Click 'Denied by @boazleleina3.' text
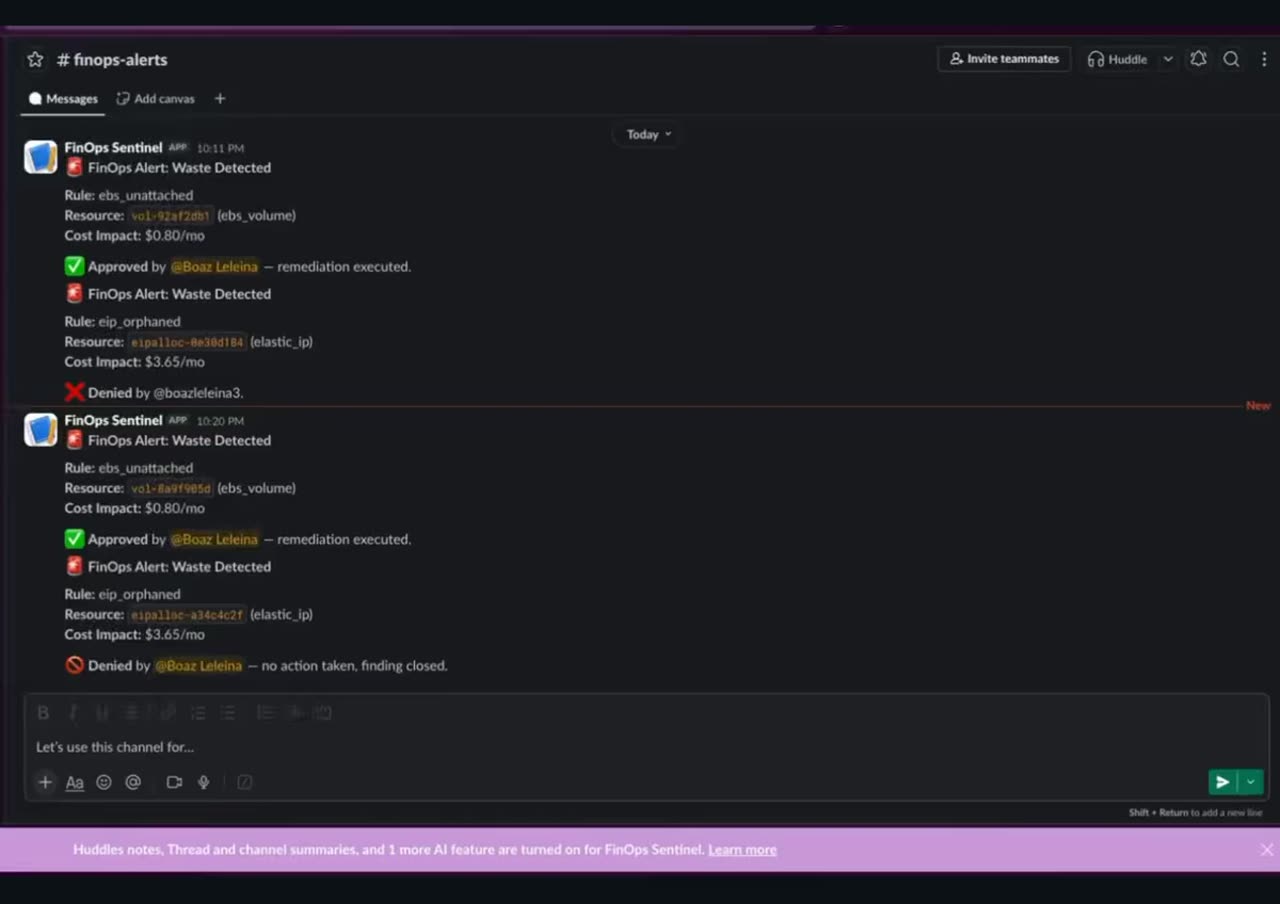The image size is (1280, 904). [165, 393]
